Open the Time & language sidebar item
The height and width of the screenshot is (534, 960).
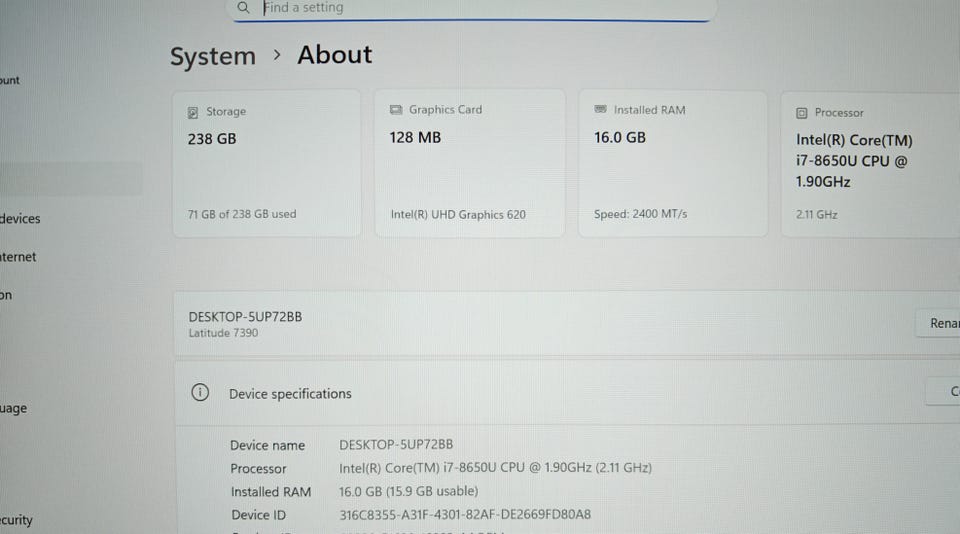pyautogui.click(x=13, y=408)
